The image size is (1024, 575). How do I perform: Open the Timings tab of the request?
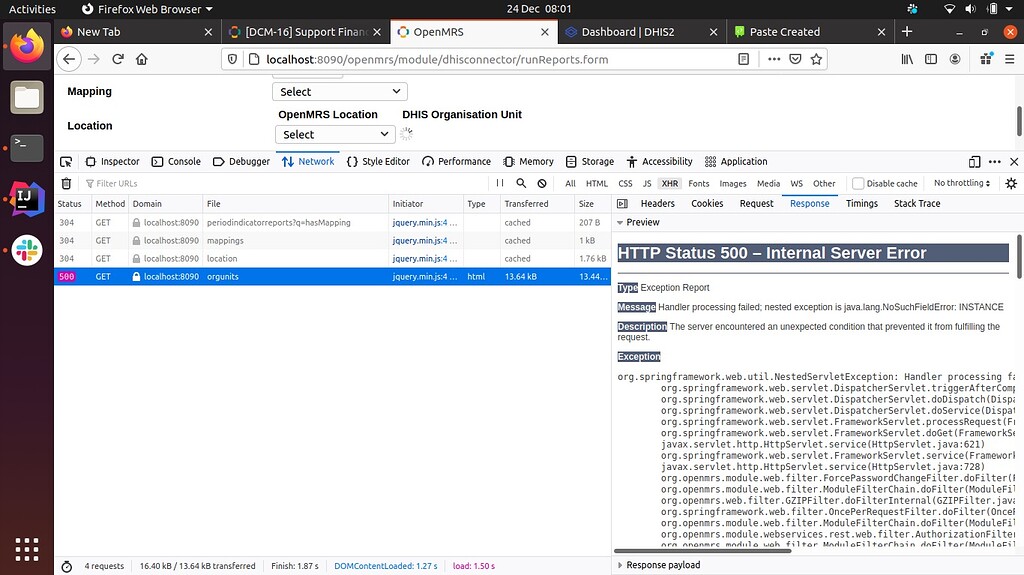(861, 203)
